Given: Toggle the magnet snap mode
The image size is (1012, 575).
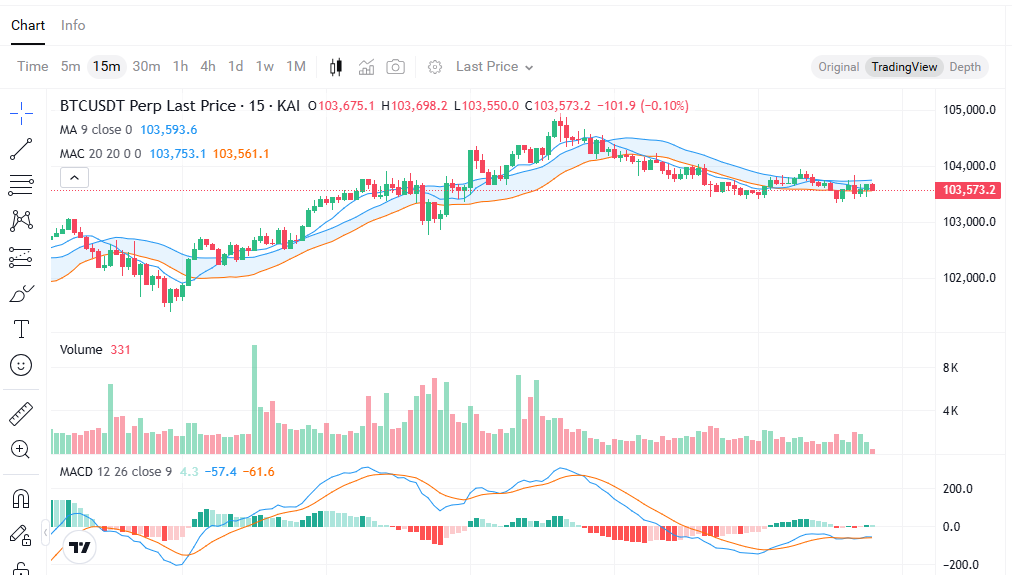Looking at the screenshot, I should pos(21,499).
